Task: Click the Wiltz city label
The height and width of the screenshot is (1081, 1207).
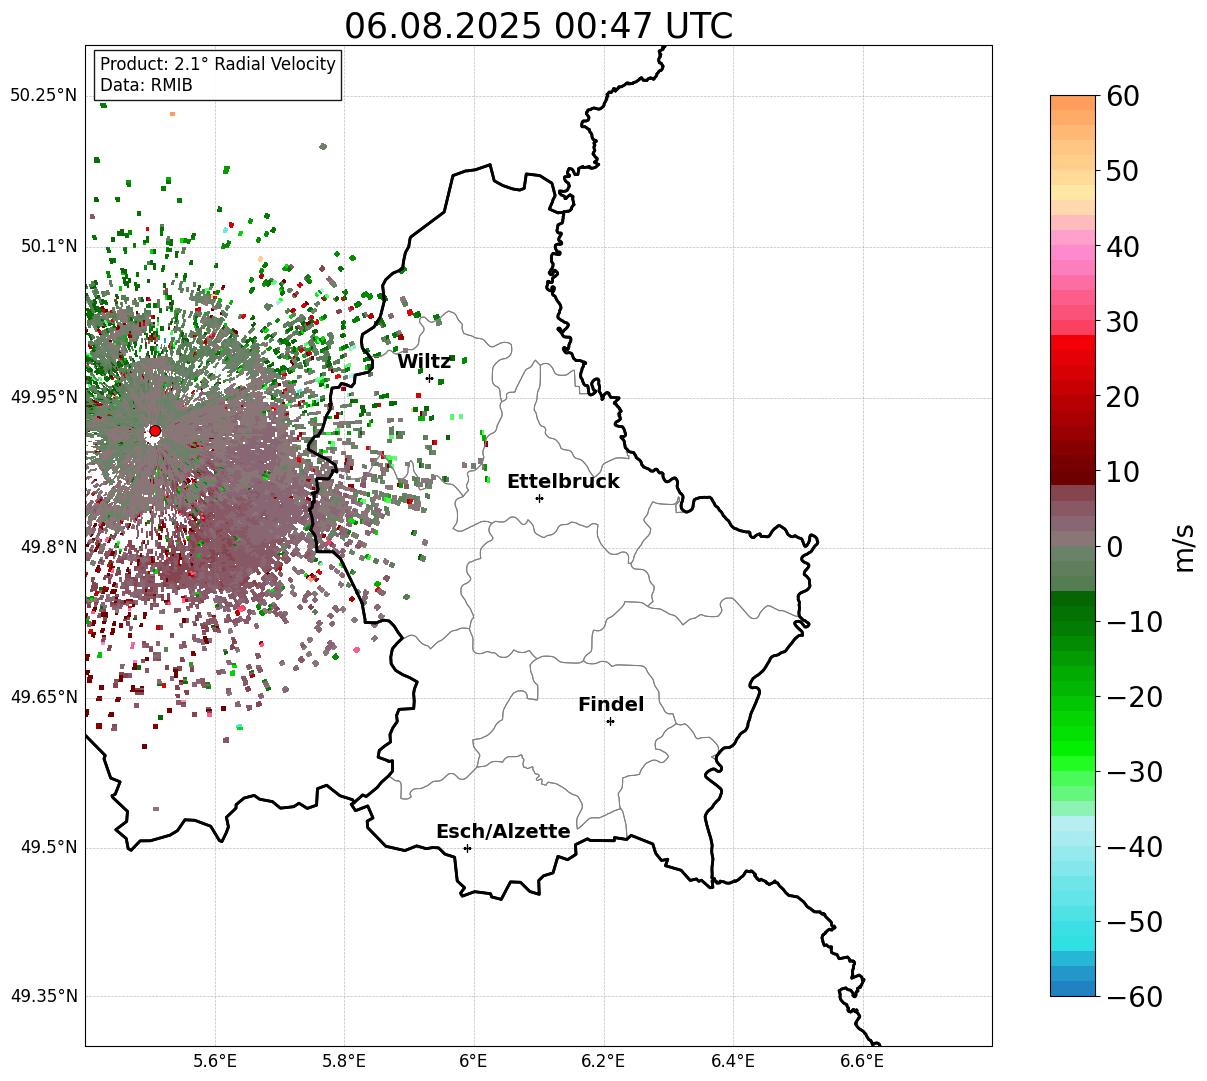Action: 424,362
